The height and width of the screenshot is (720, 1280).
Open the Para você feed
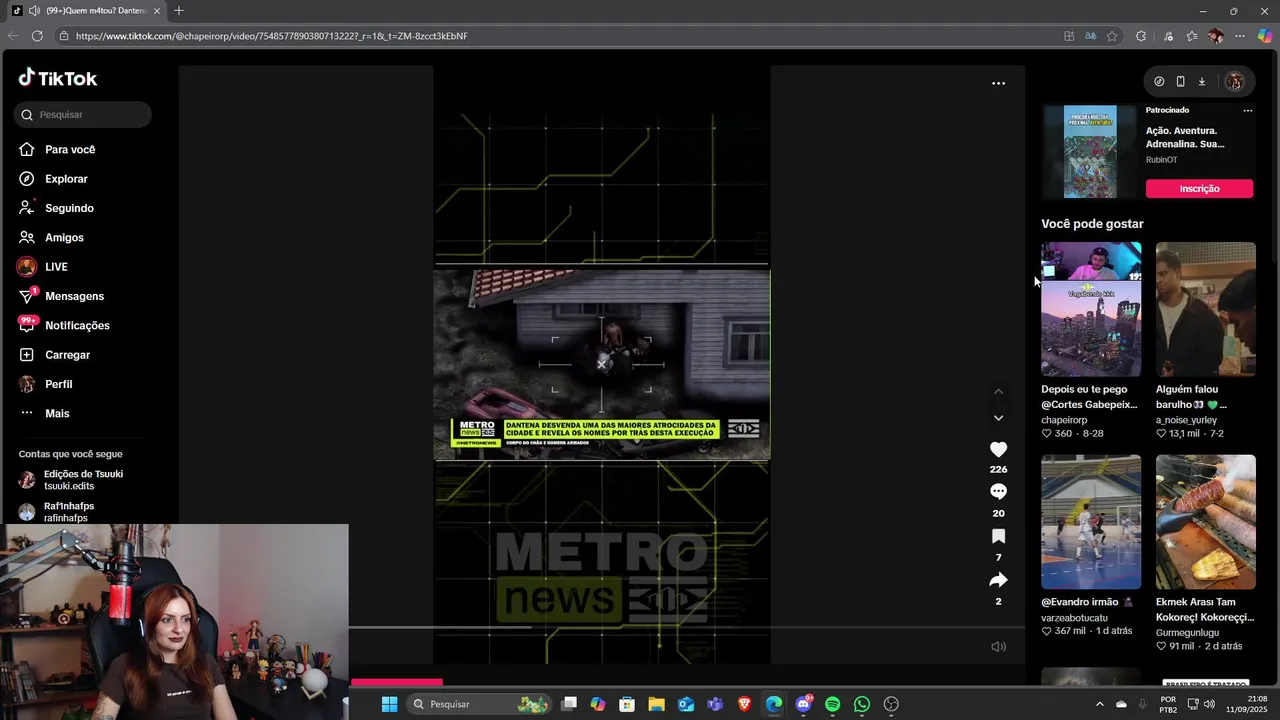tap(57, 149)
